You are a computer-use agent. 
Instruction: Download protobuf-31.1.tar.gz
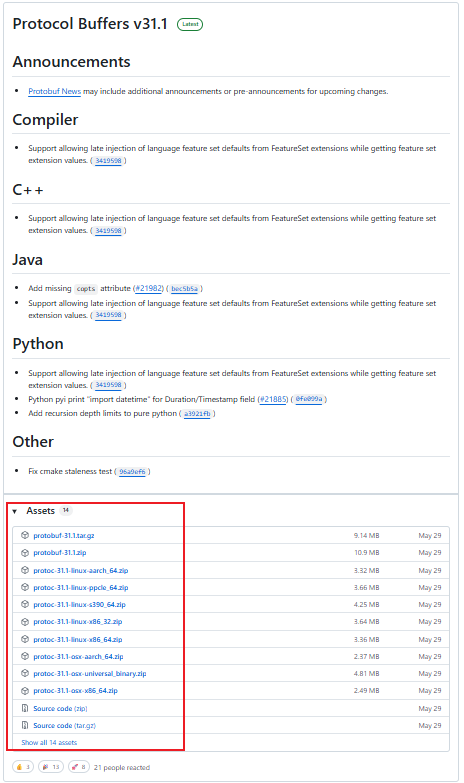click(x=64, y=535)
